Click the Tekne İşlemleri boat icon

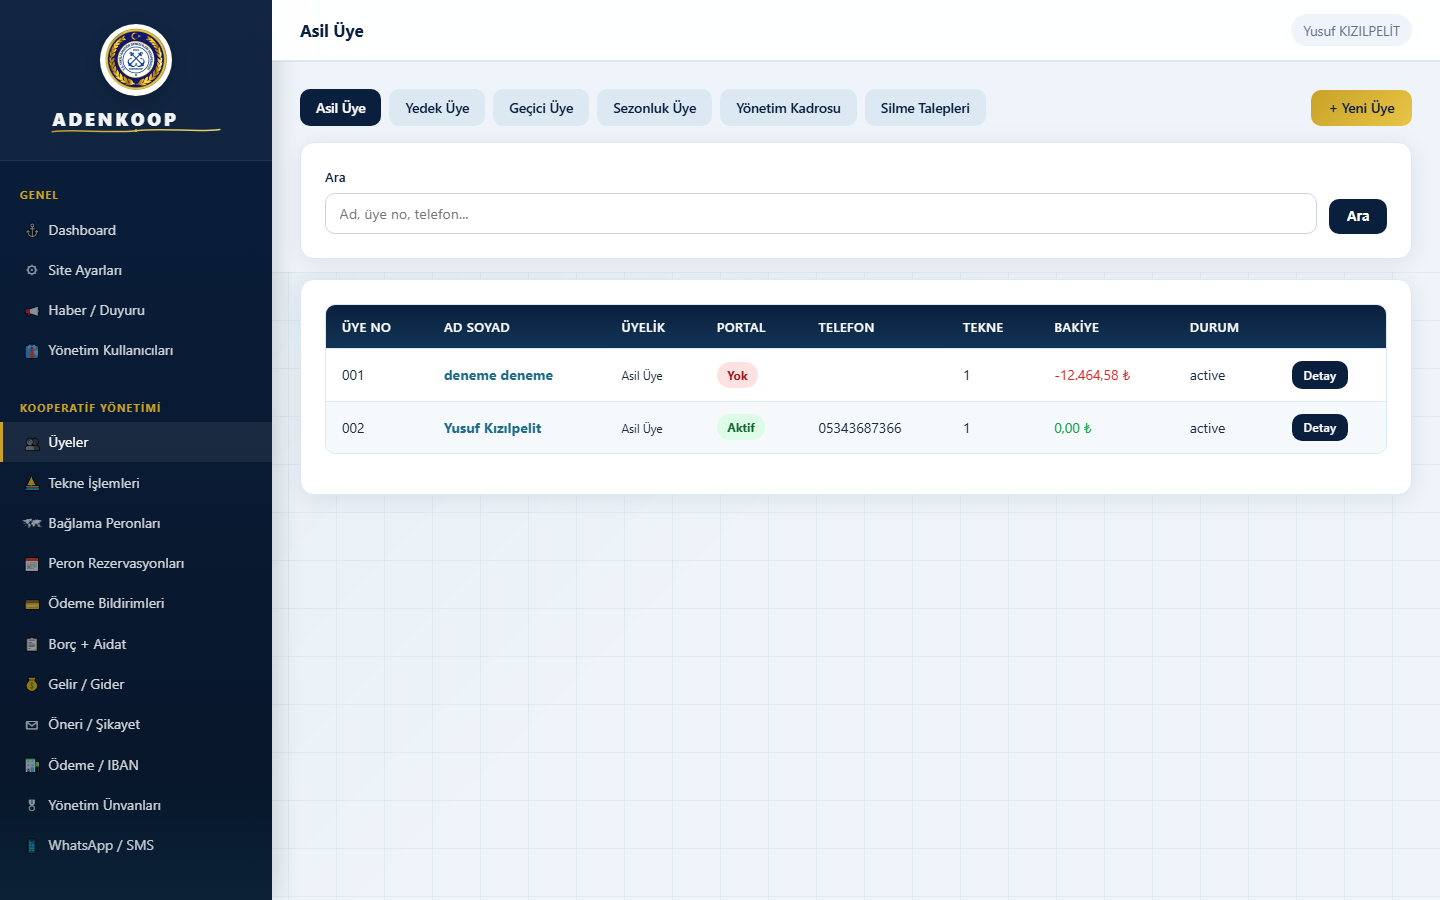click(32, 483)
